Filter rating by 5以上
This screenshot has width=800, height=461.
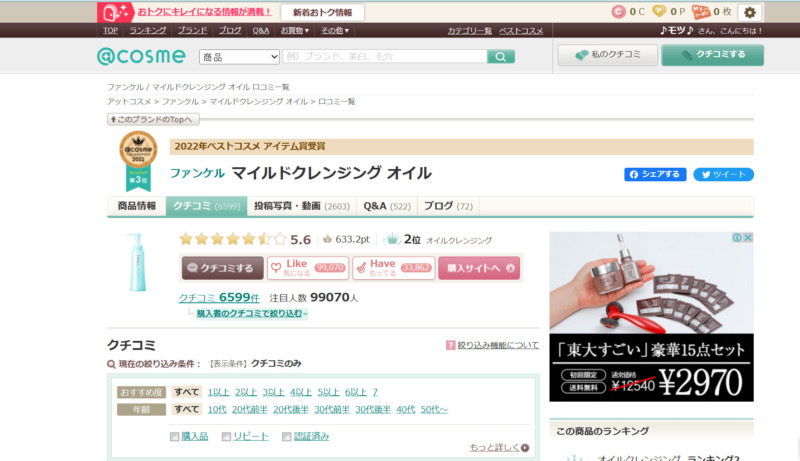click(328, 392)
